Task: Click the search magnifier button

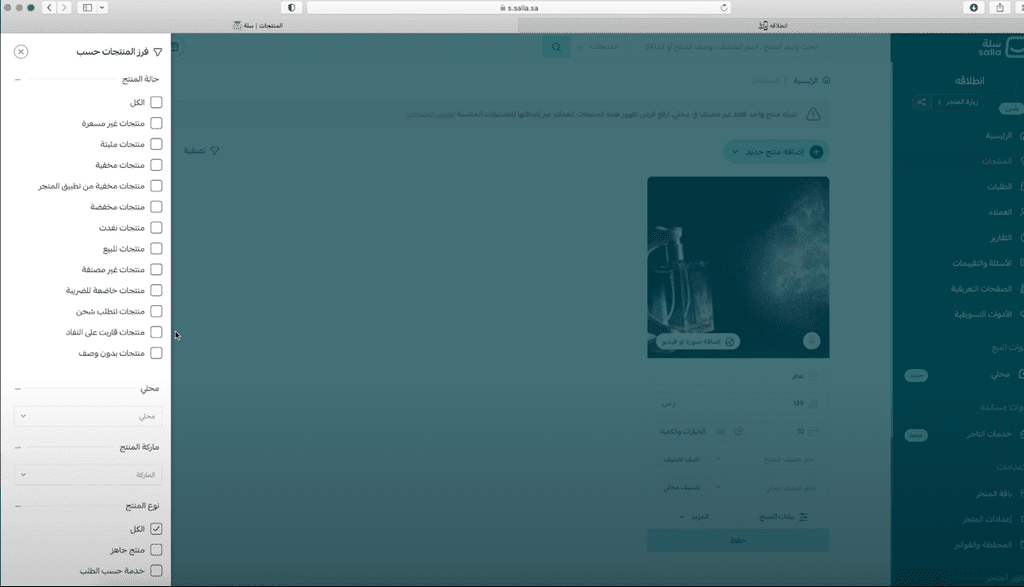Action: click(556, 47)
